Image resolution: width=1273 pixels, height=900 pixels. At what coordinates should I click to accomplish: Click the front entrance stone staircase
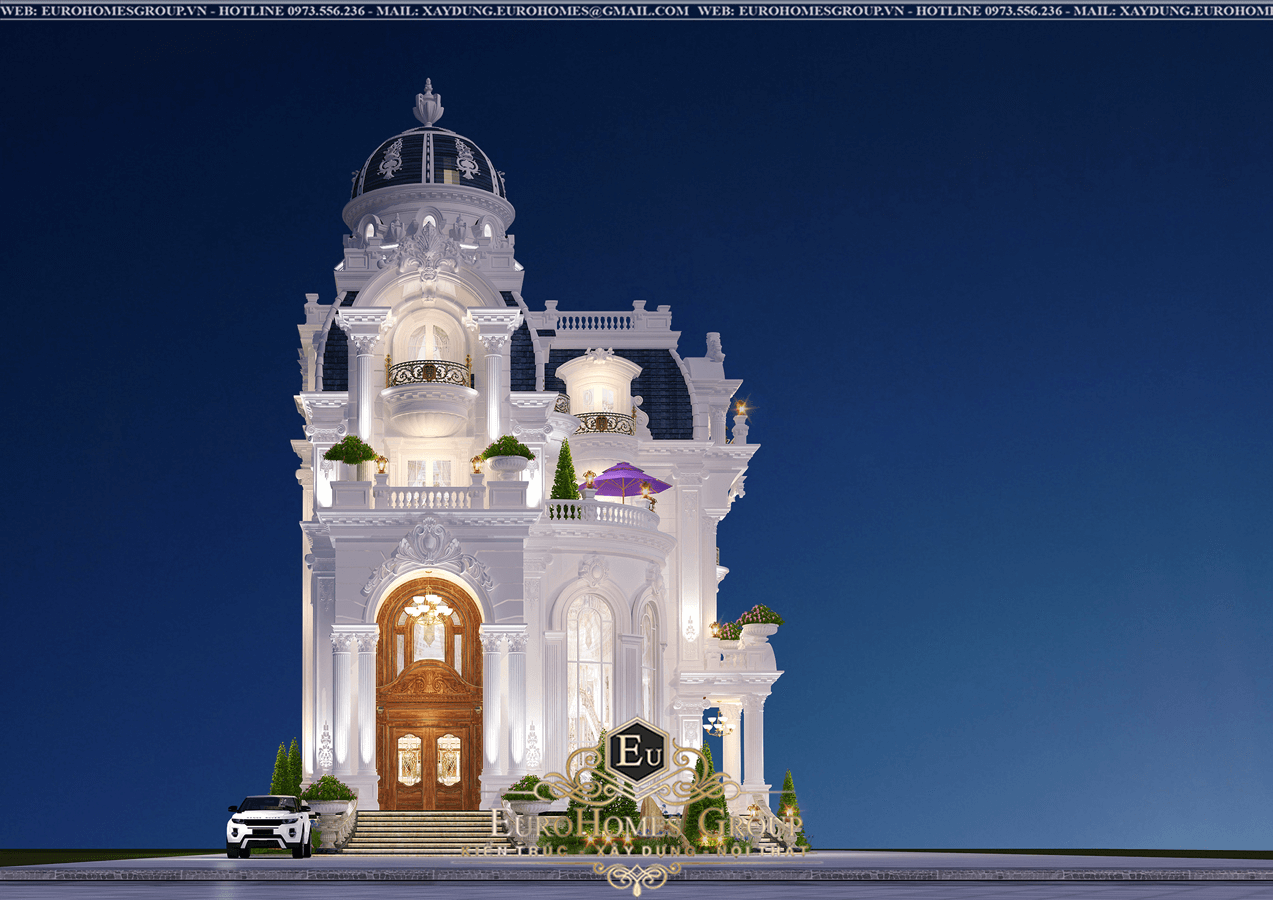click(x=422, y=832)
